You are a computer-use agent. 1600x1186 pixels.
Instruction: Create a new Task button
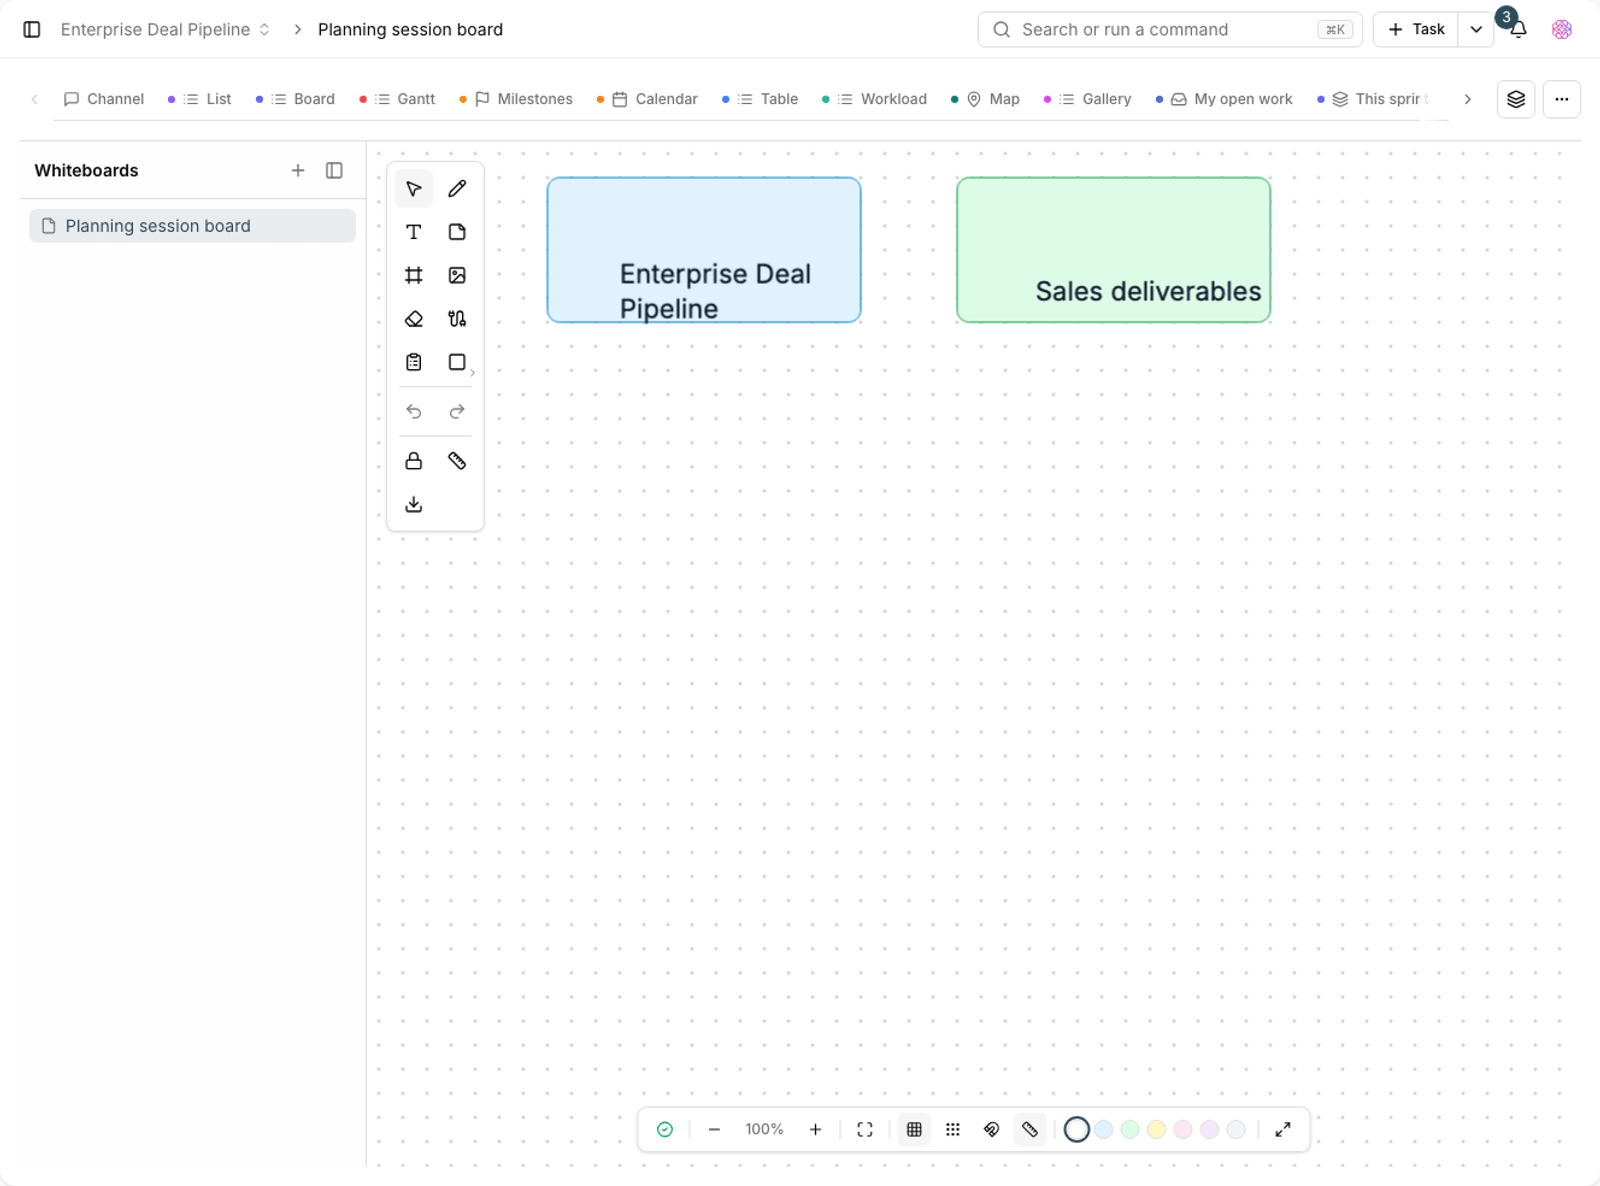[x=1416, y=30]
